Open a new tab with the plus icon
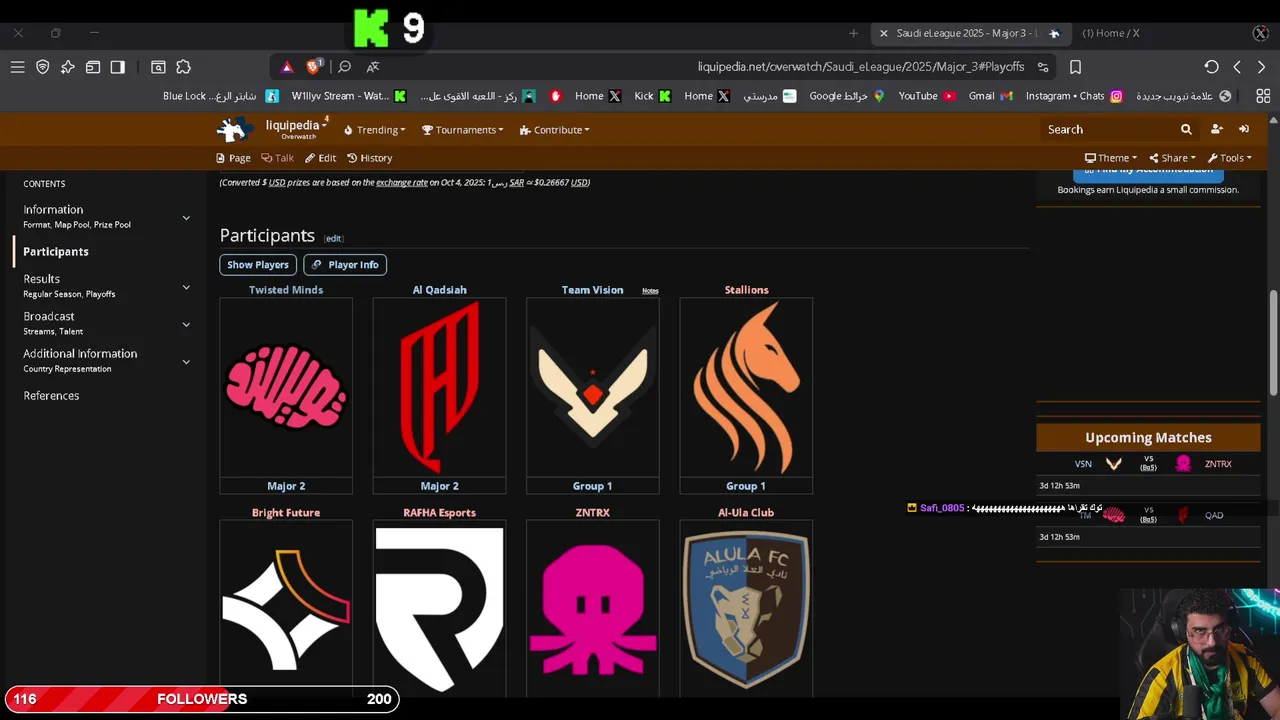Image resolution: width=1280 pixels, height=720 pixels. point(853,33)
